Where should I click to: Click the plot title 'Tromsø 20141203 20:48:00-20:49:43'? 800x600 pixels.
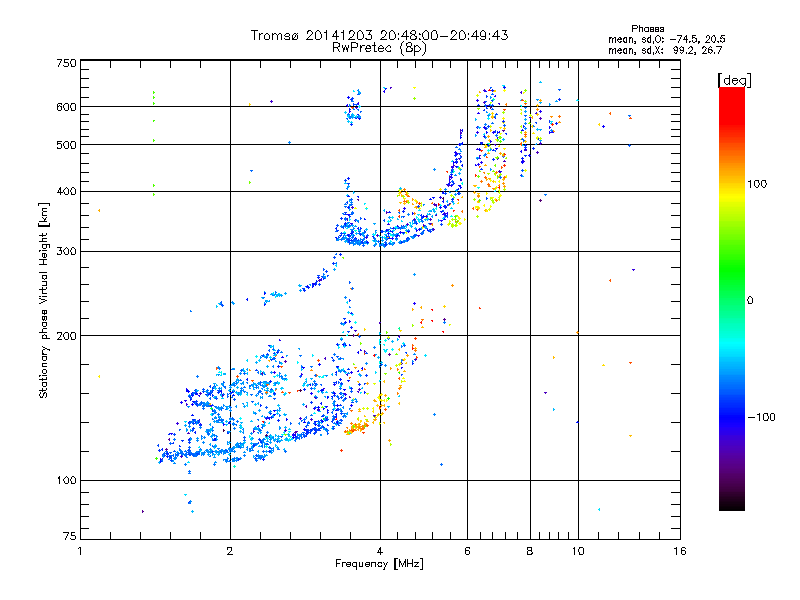[x=380, y=35]
